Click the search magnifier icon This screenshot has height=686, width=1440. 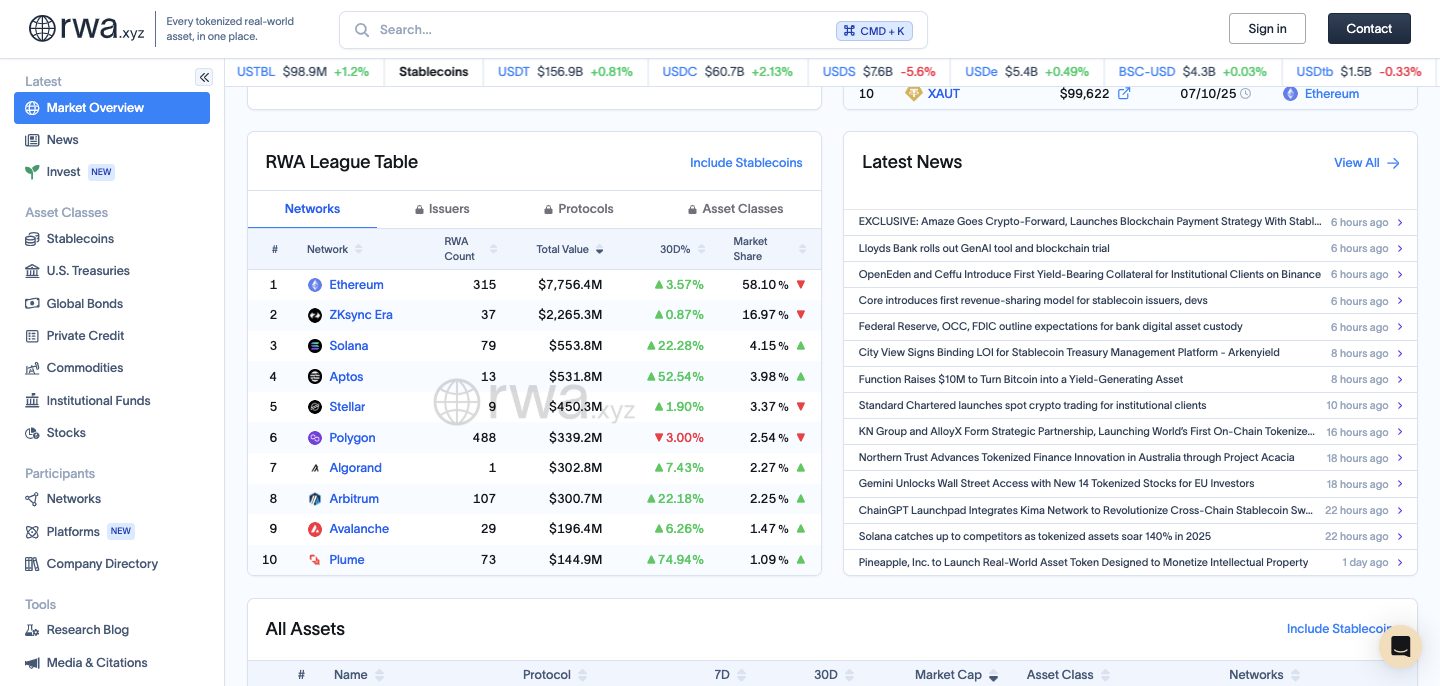(x=362, y=30)
